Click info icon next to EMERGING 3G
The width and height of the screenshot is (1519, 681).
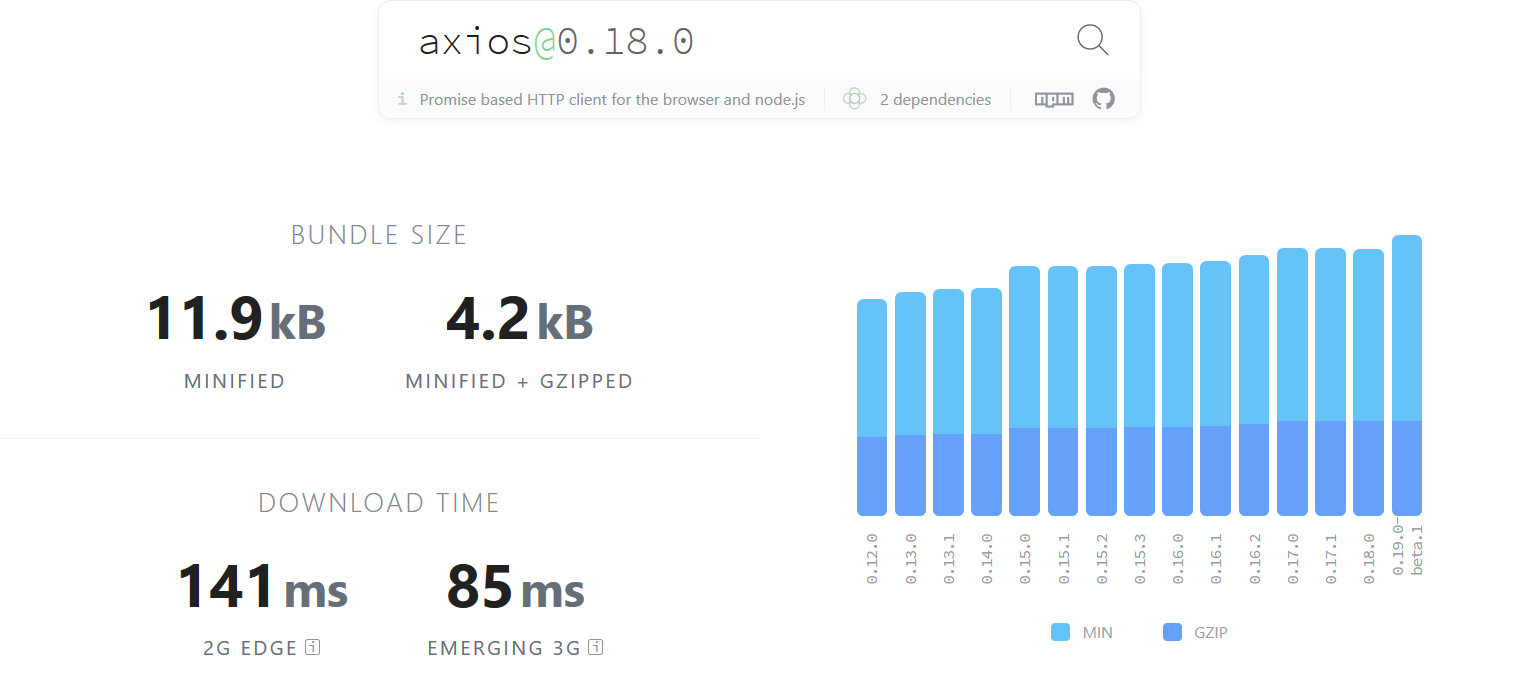click(x=596, y=647)
